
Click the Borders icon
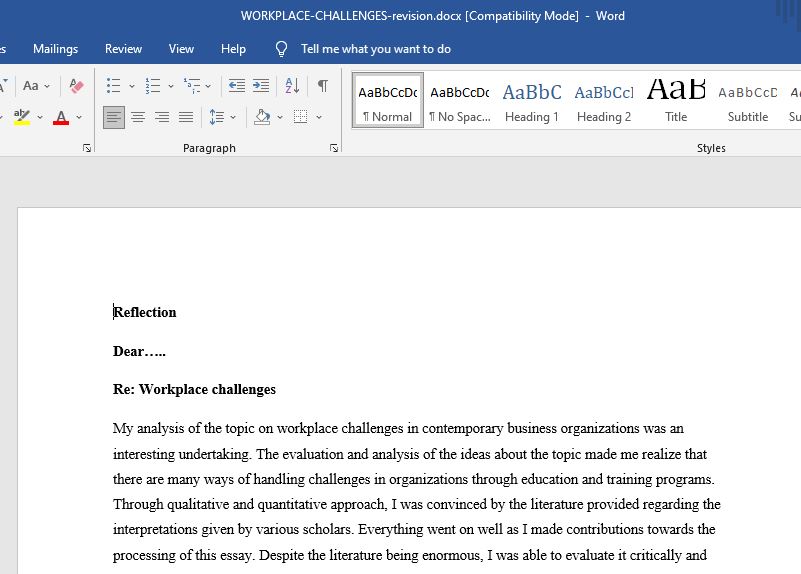click(300, 117)
